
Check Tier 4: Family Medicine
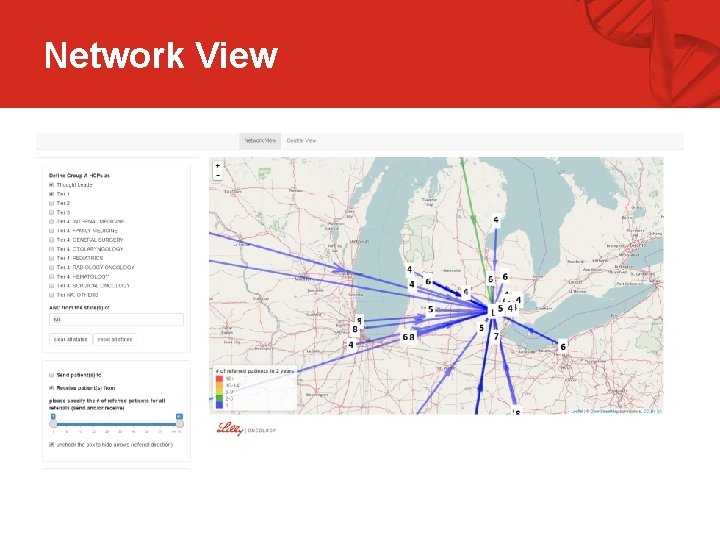[x=51, y=231]
